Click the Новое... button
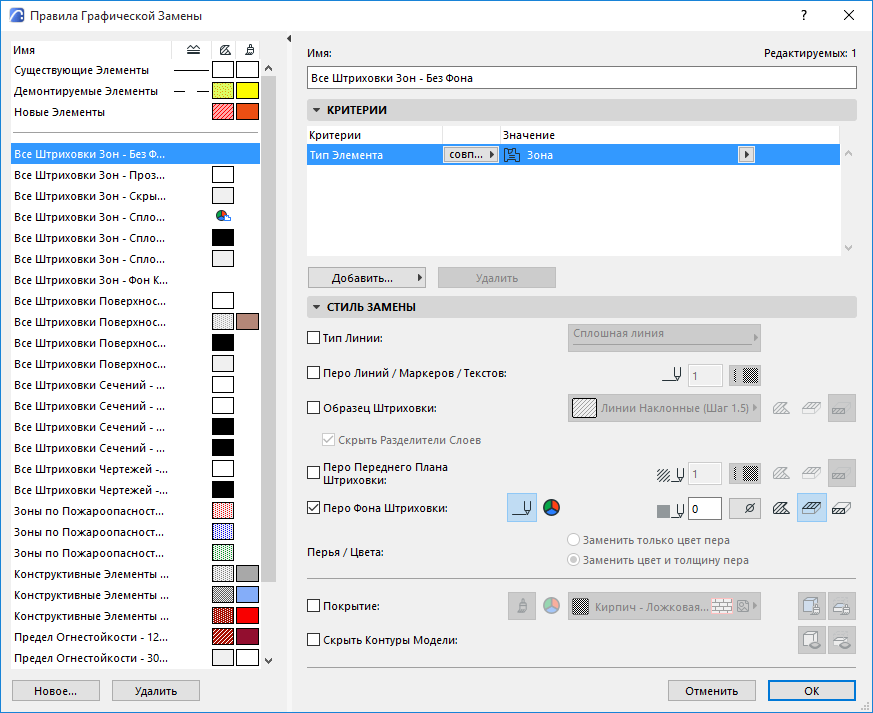Viewport: 873px width, 713px height. tap(56, 691)
